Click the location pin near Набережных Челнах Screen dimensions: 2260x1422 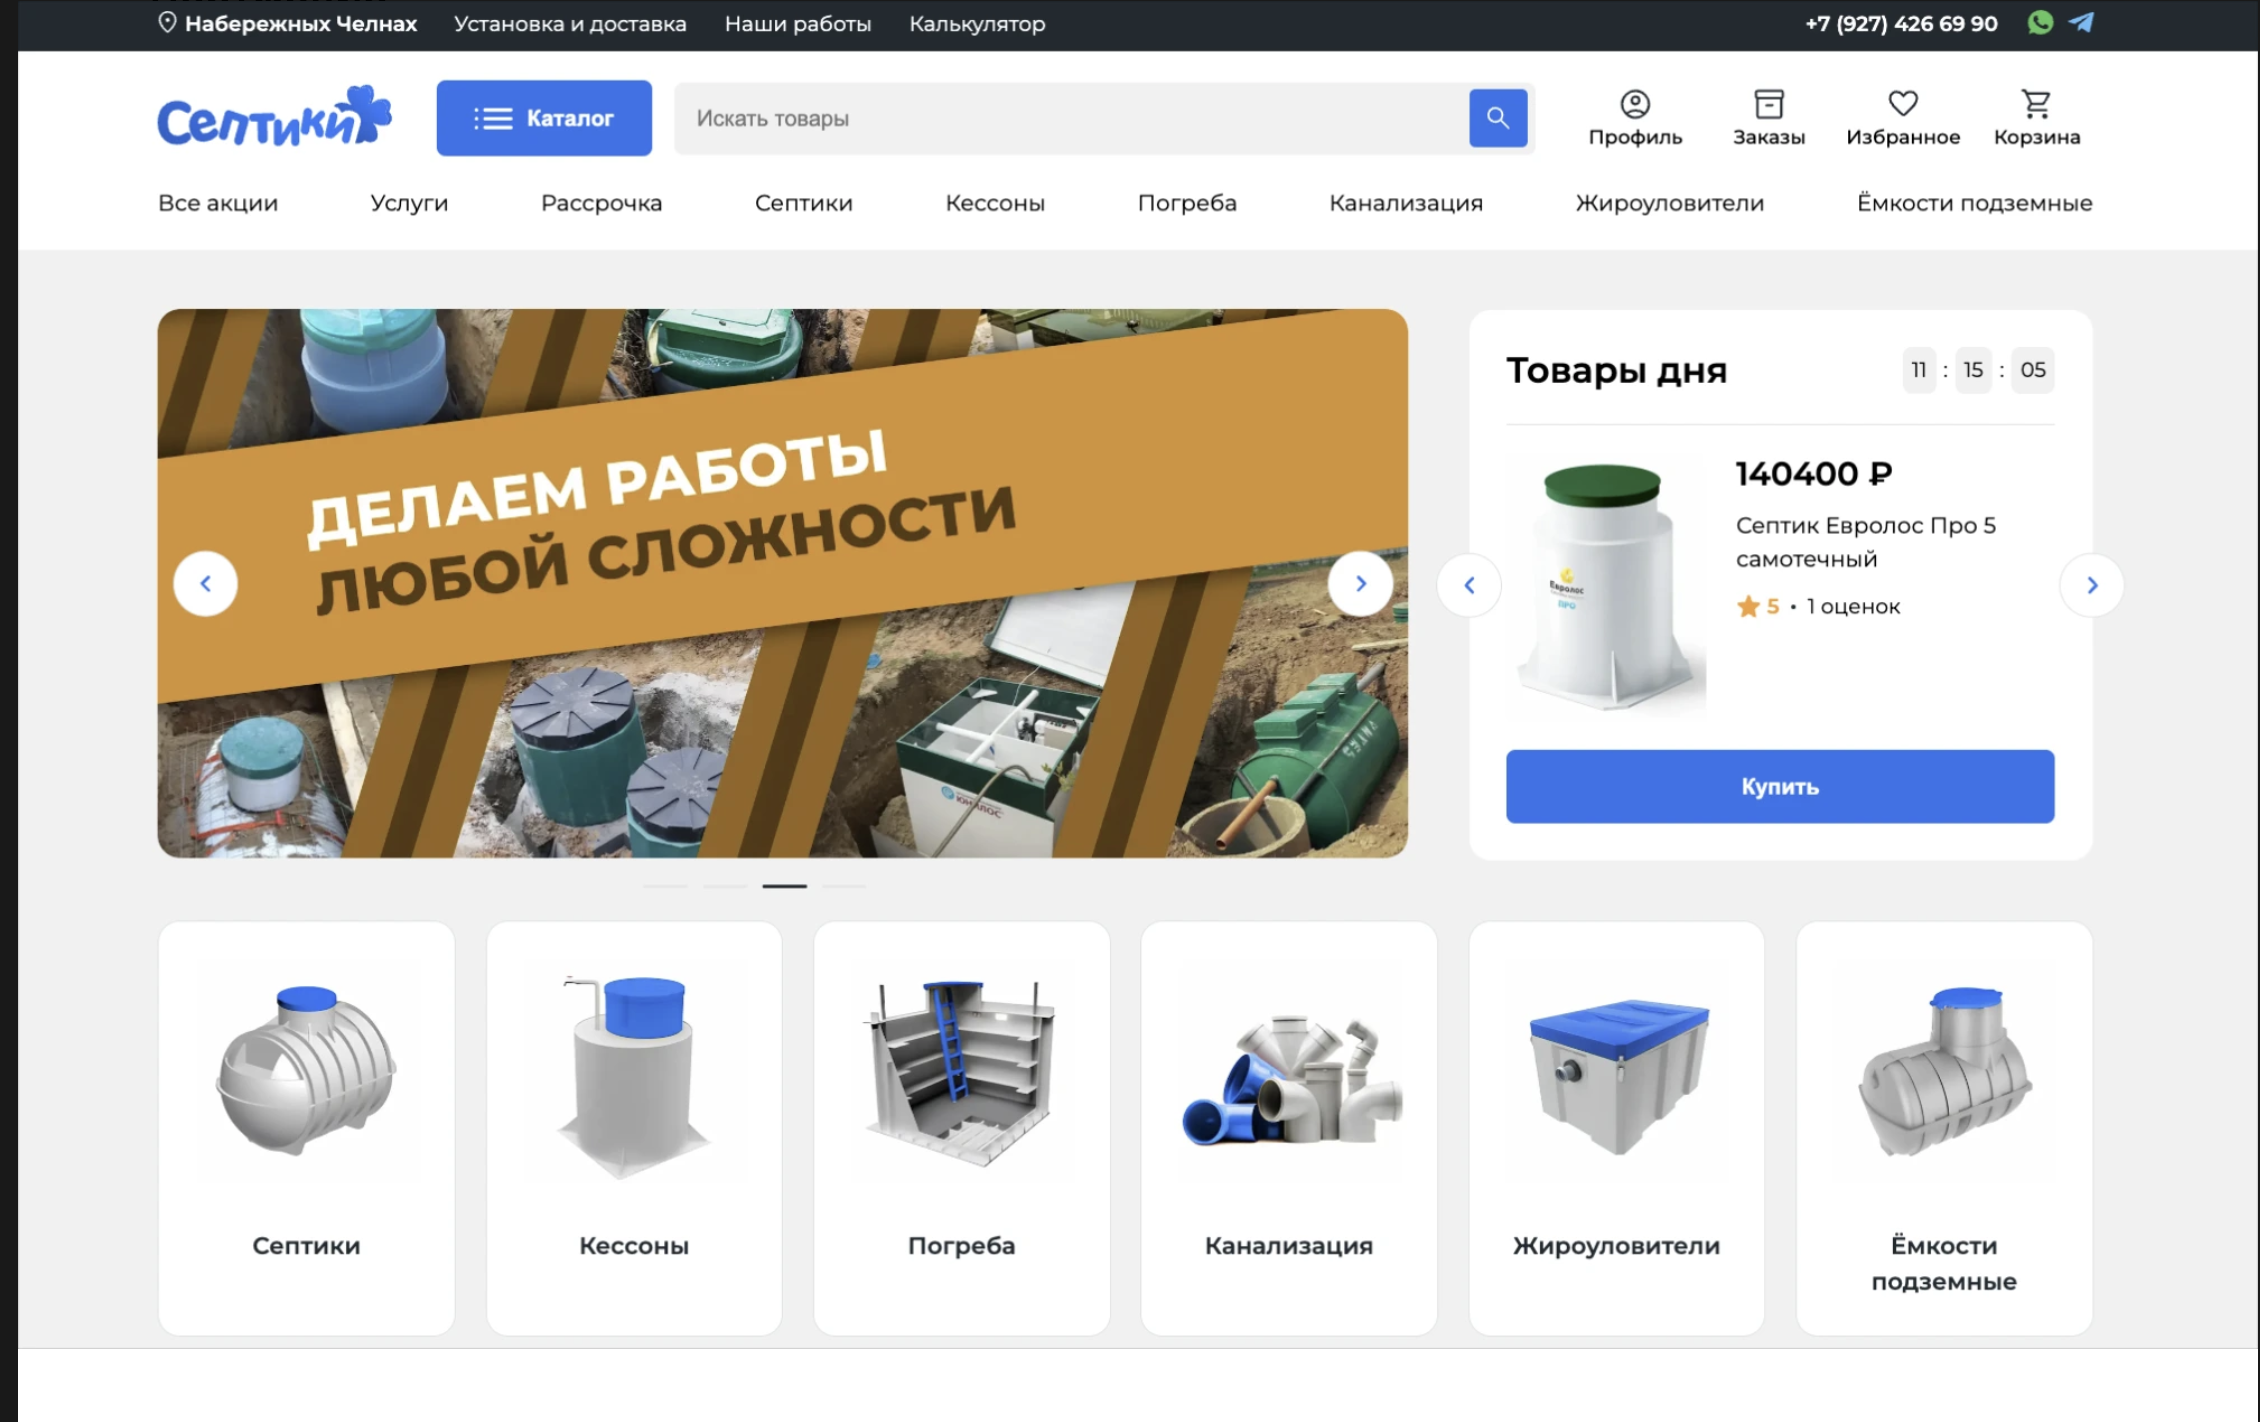(x=165, y=22)
